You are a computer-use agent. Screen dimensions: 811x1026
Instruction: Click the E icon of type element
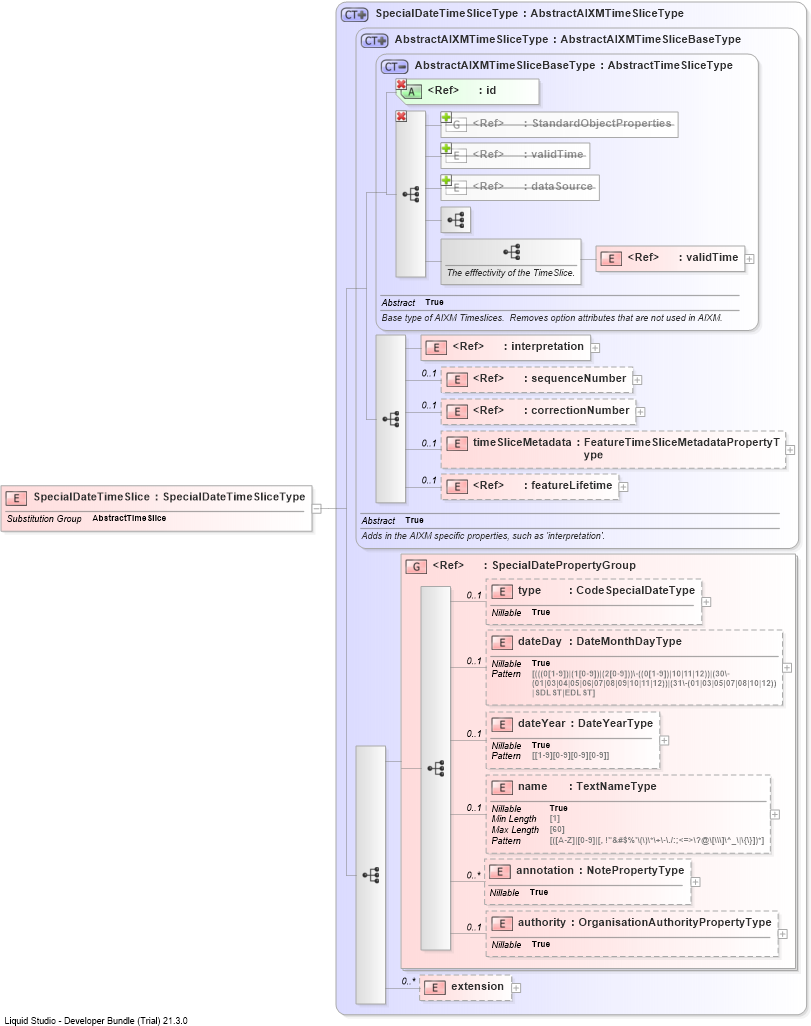pyautogui.click(x=501, y=592)
